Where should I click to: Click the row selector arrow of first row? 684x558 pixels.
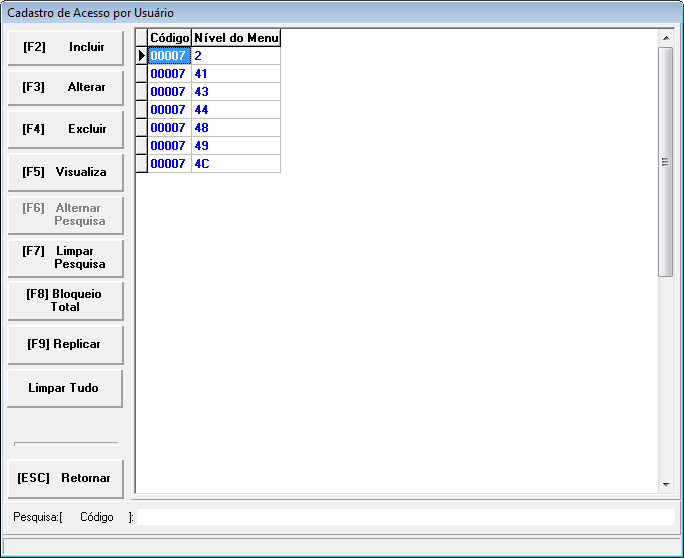pyautogui.click(x=142, y=56)
